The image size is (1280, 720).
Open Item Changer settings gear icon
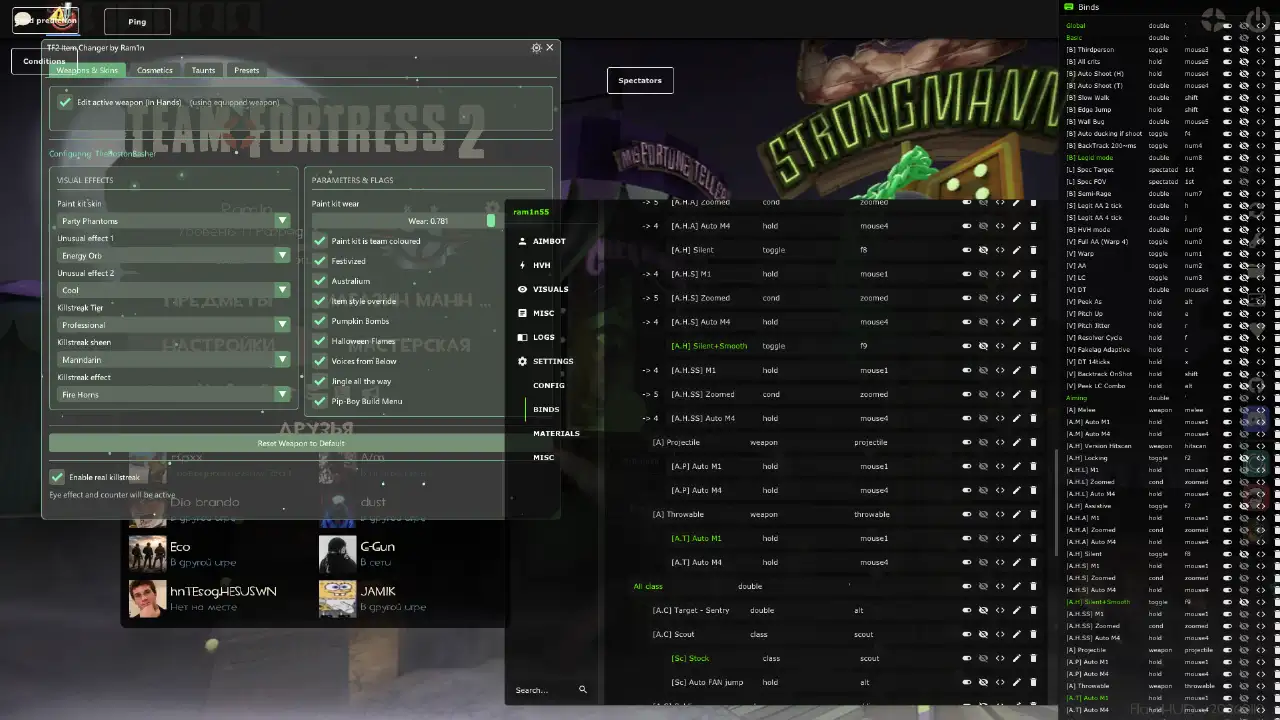tap(536, 48)
